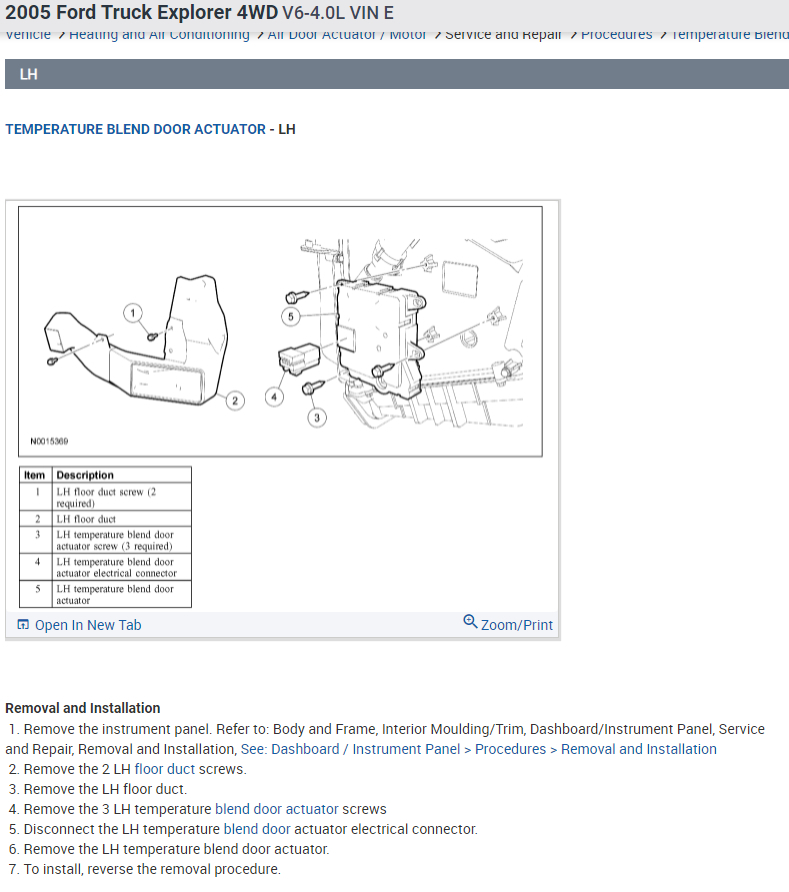Open the Temperature Blend breadcrumb link

click(730, 35)
